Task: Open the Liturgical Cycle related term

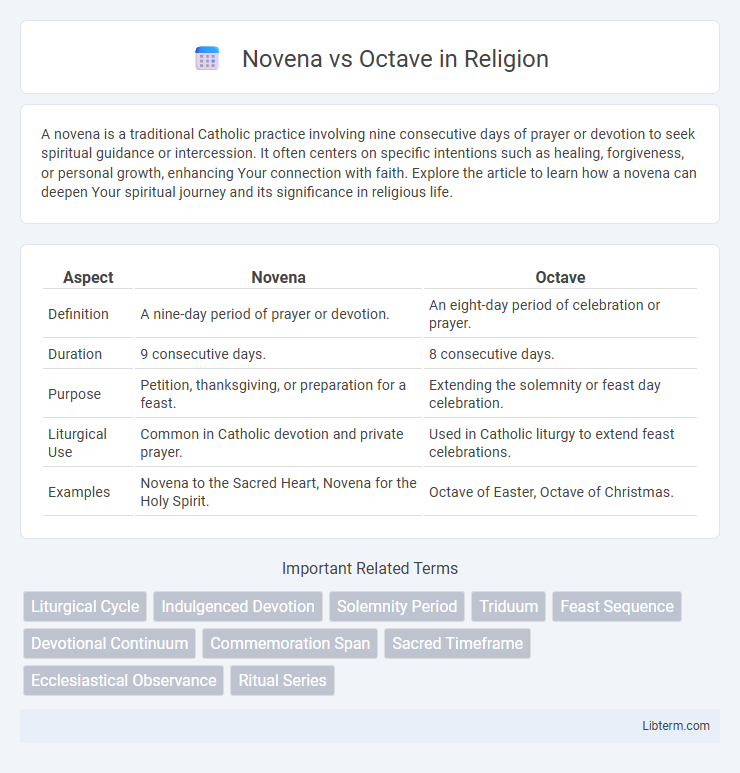Action: pos(85,606)
